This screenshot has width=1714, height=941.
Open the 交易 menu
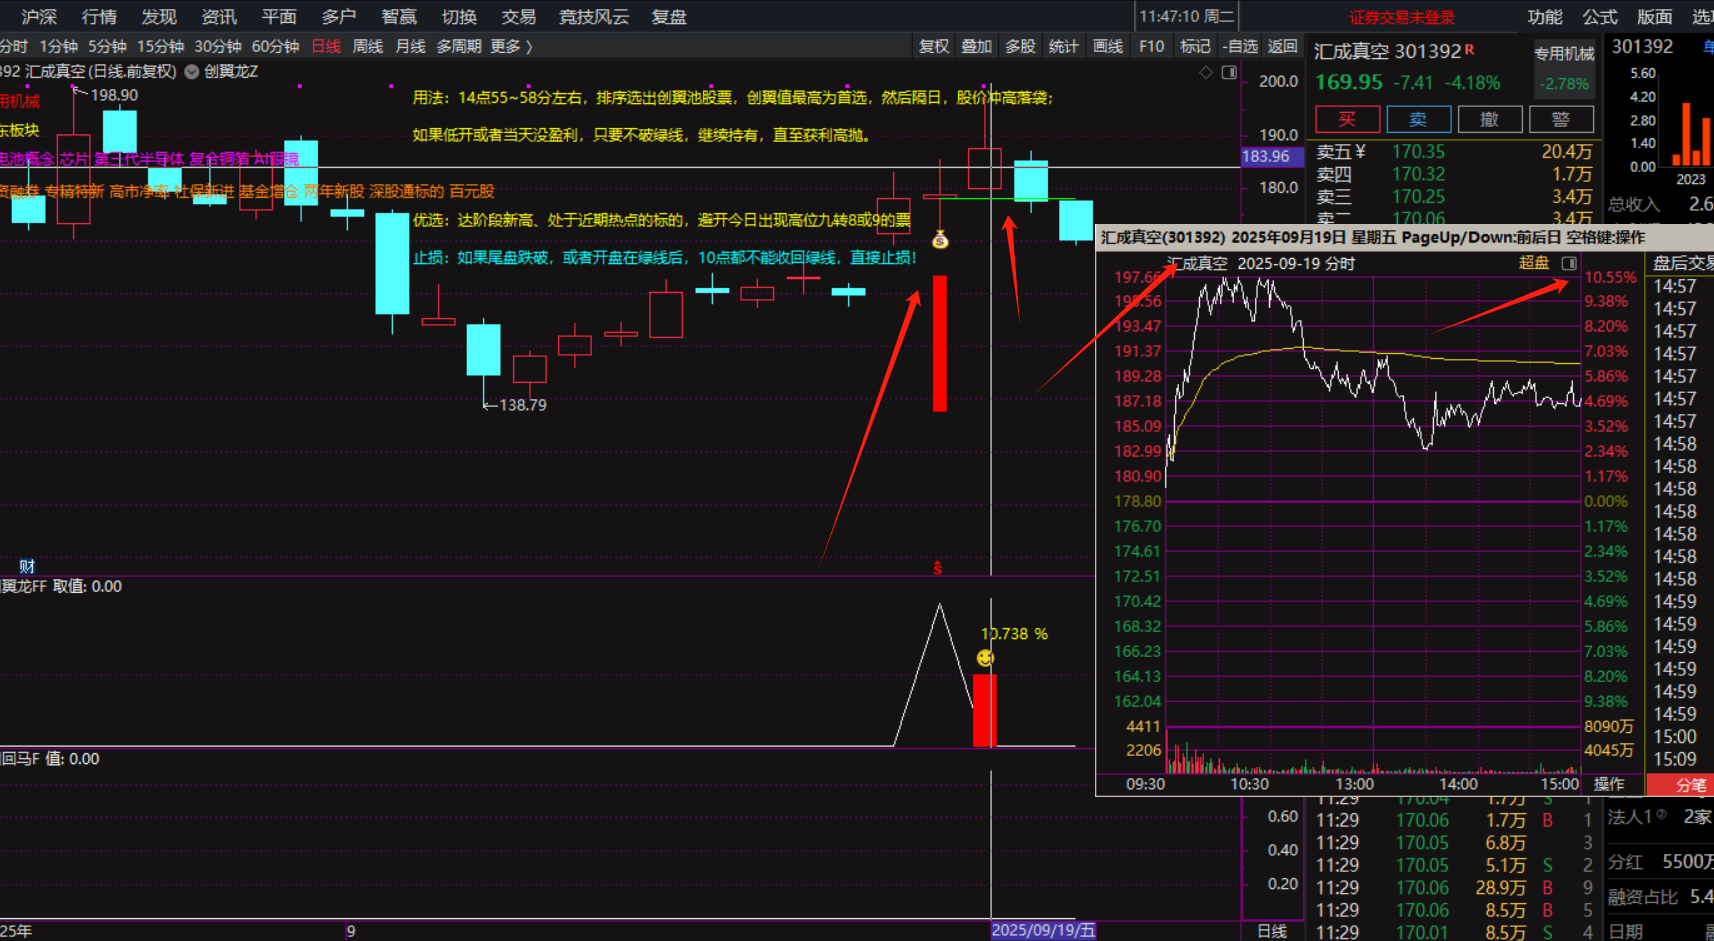click(x=518, y=17)
